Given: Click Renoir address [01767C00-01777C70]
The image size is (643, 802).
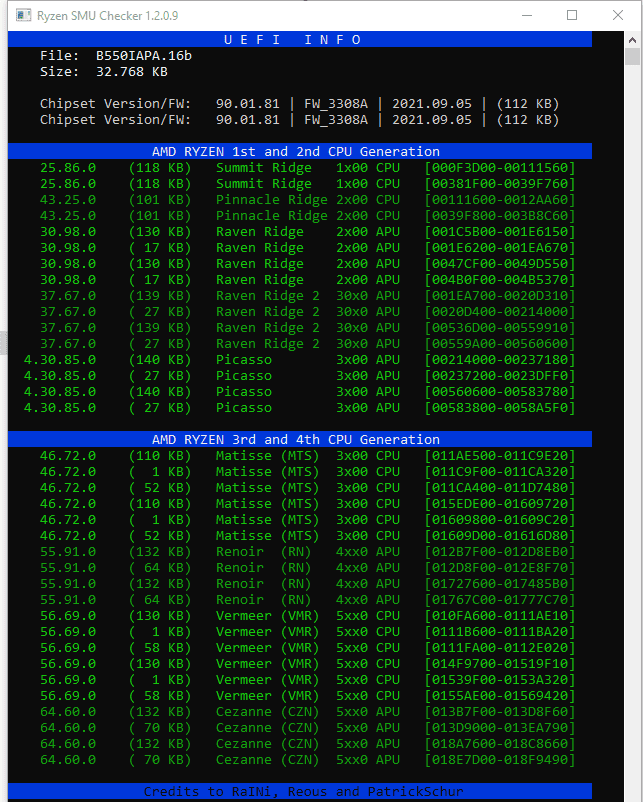Looking at the screenshot, I should (500, 600).
